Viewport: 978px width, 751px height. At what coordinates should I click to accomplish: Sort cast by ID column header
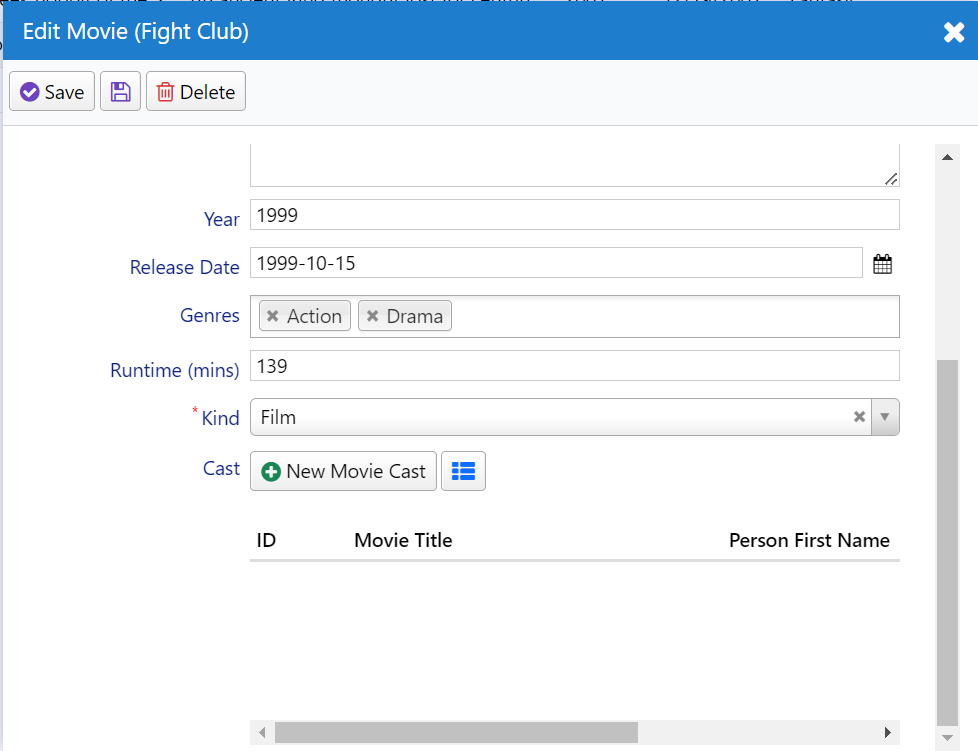(266, 540)
